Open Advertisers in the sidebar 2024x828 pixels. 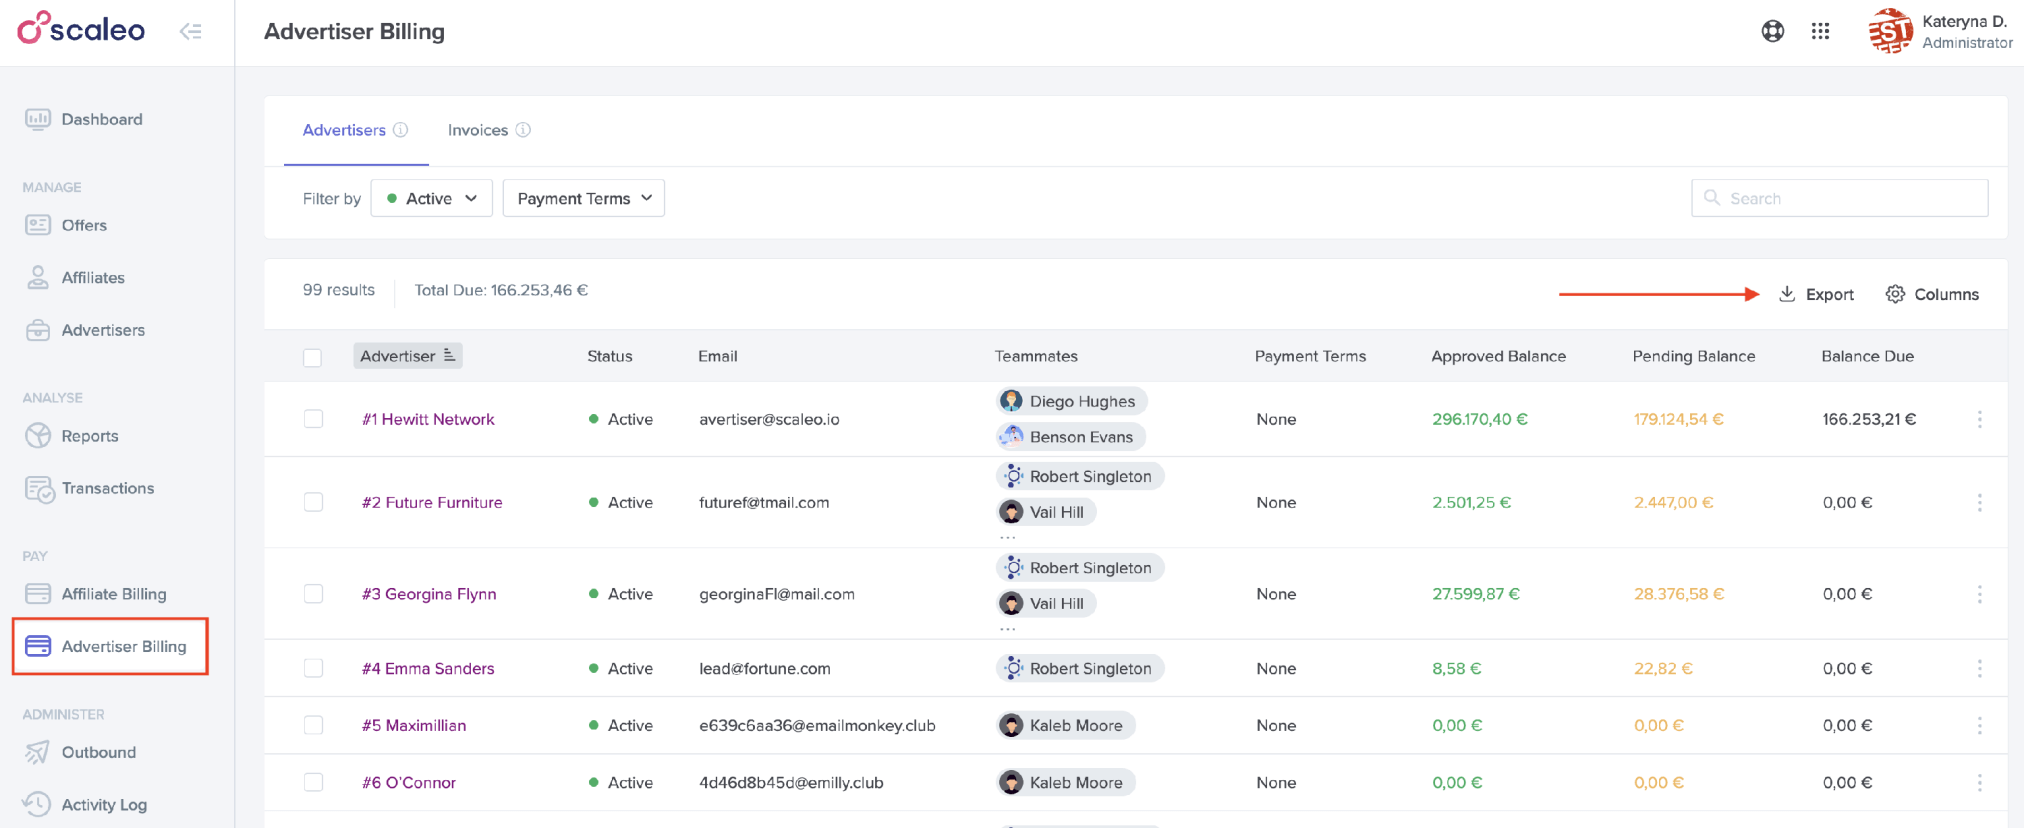(x=85, y=330)
